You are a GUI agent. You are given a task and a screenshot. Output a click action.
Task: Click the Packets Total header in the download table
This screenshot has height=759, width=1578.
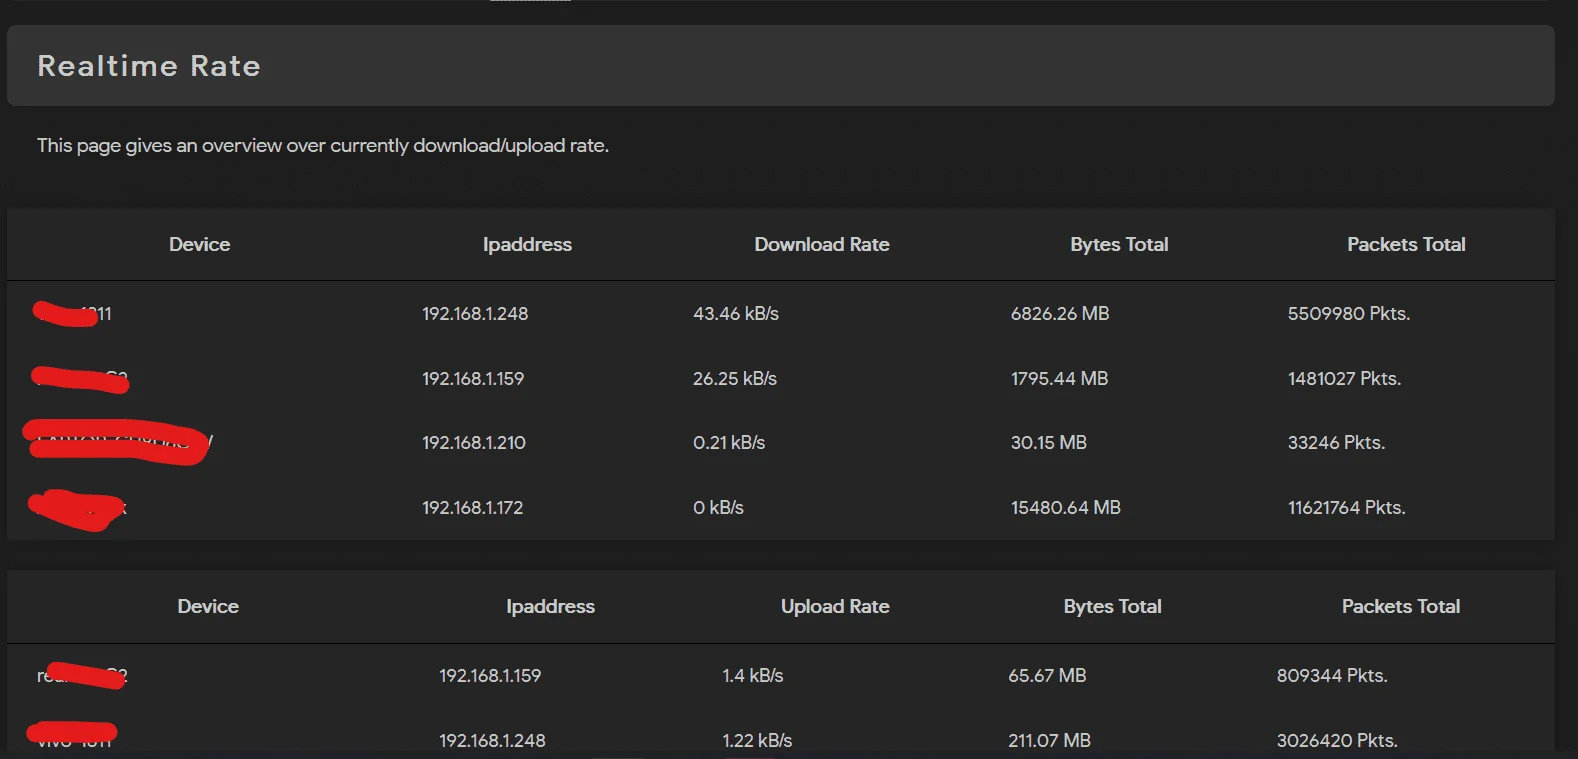1406,244
